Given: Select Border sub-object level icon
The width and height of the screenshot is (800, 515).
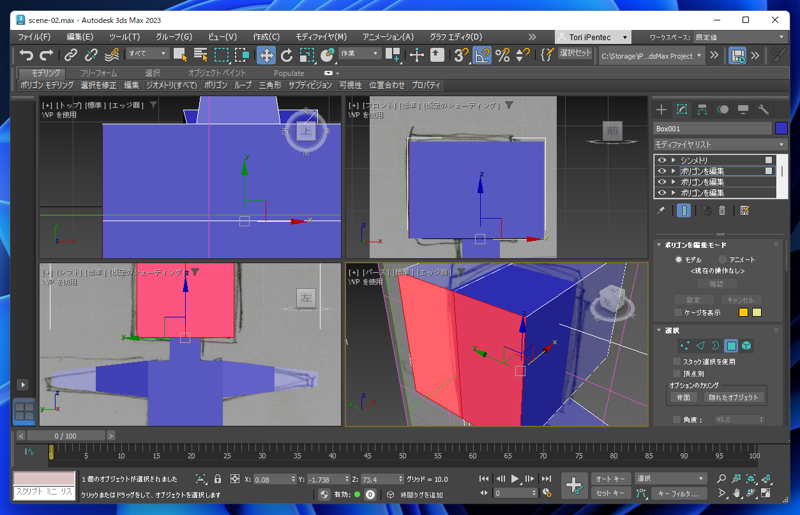Looking at the screenshot, I should (715, 346).
